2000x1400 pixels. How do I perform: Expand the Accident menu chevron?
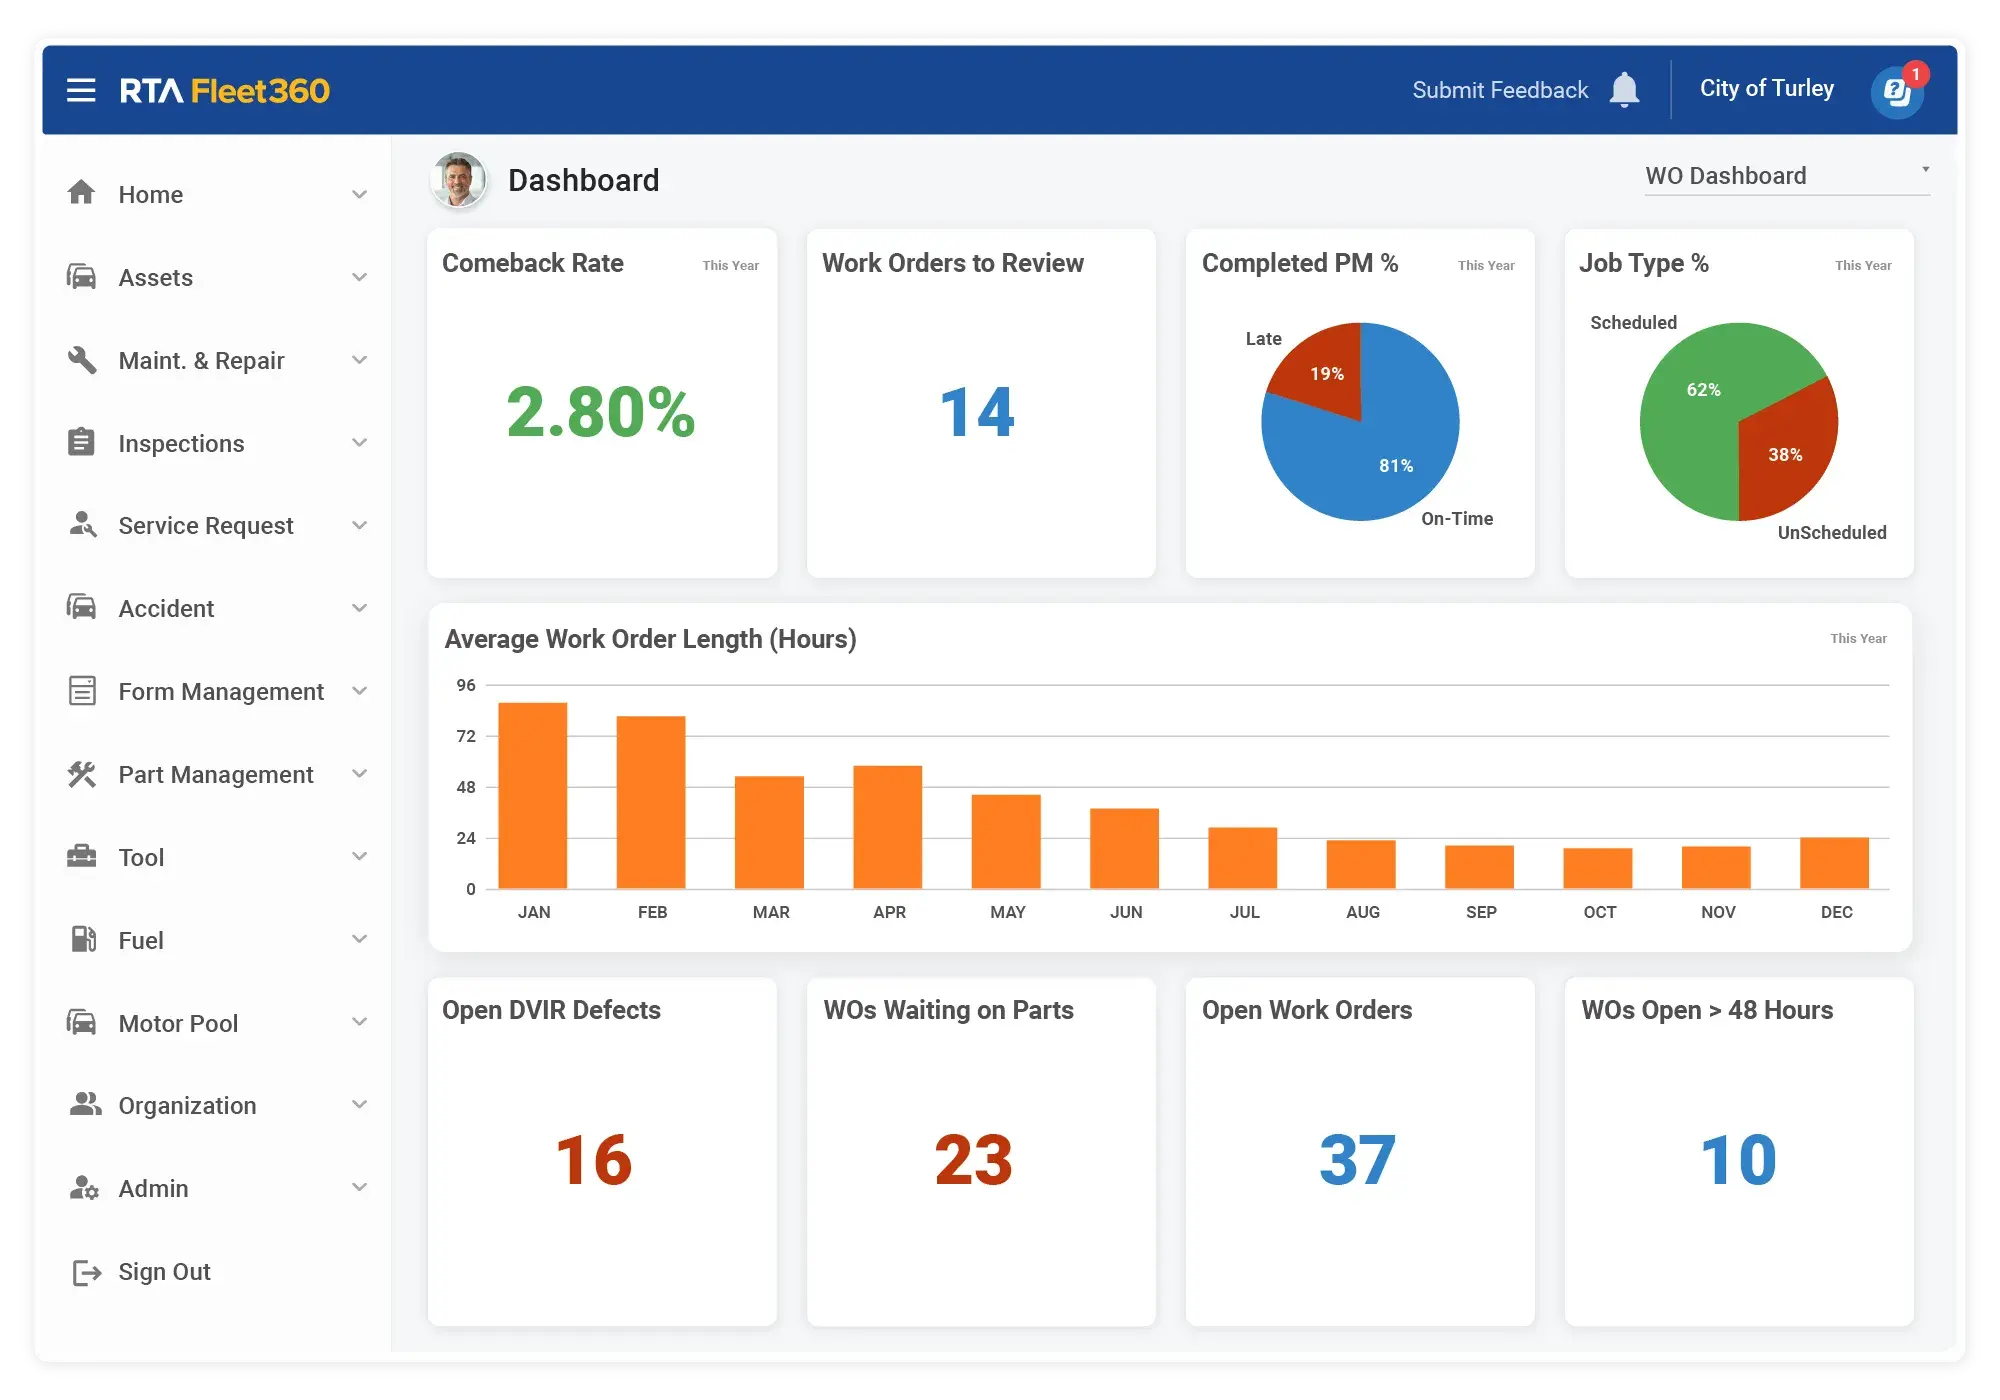359,608
